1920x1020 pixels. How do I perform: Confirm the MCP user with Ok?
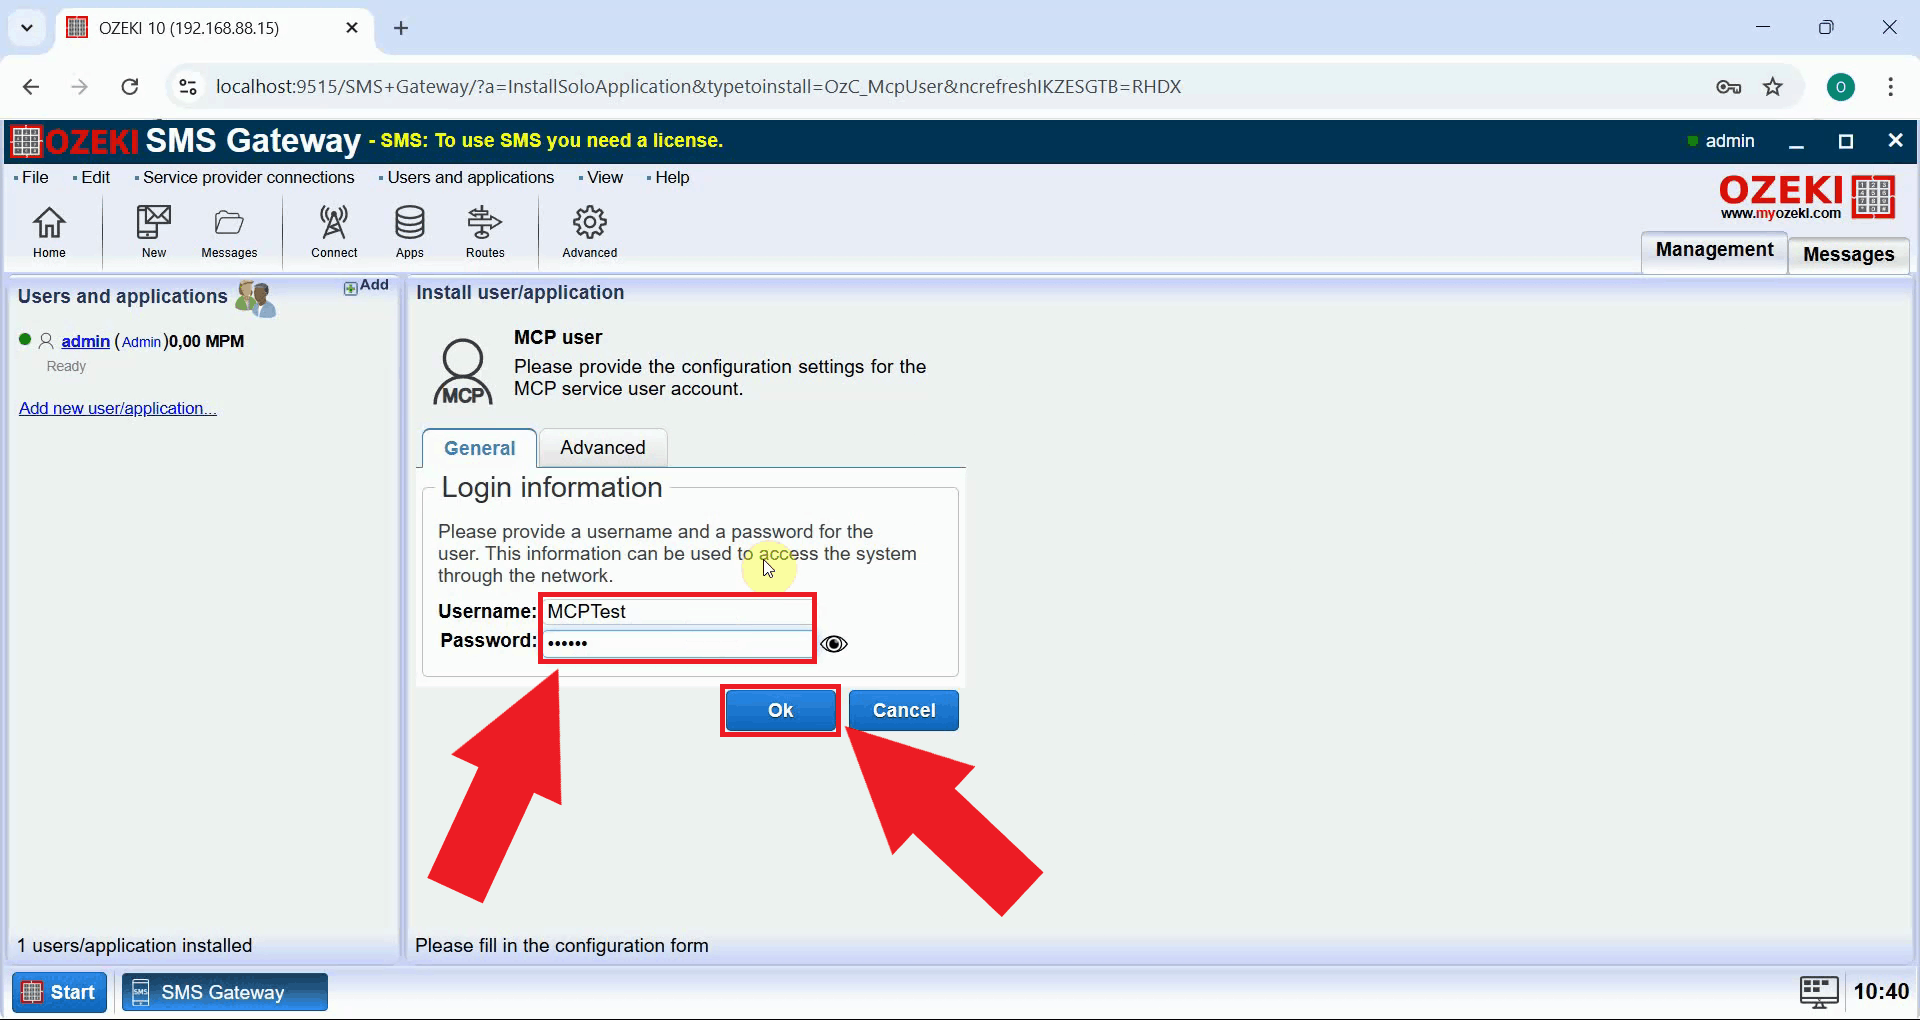779,710
